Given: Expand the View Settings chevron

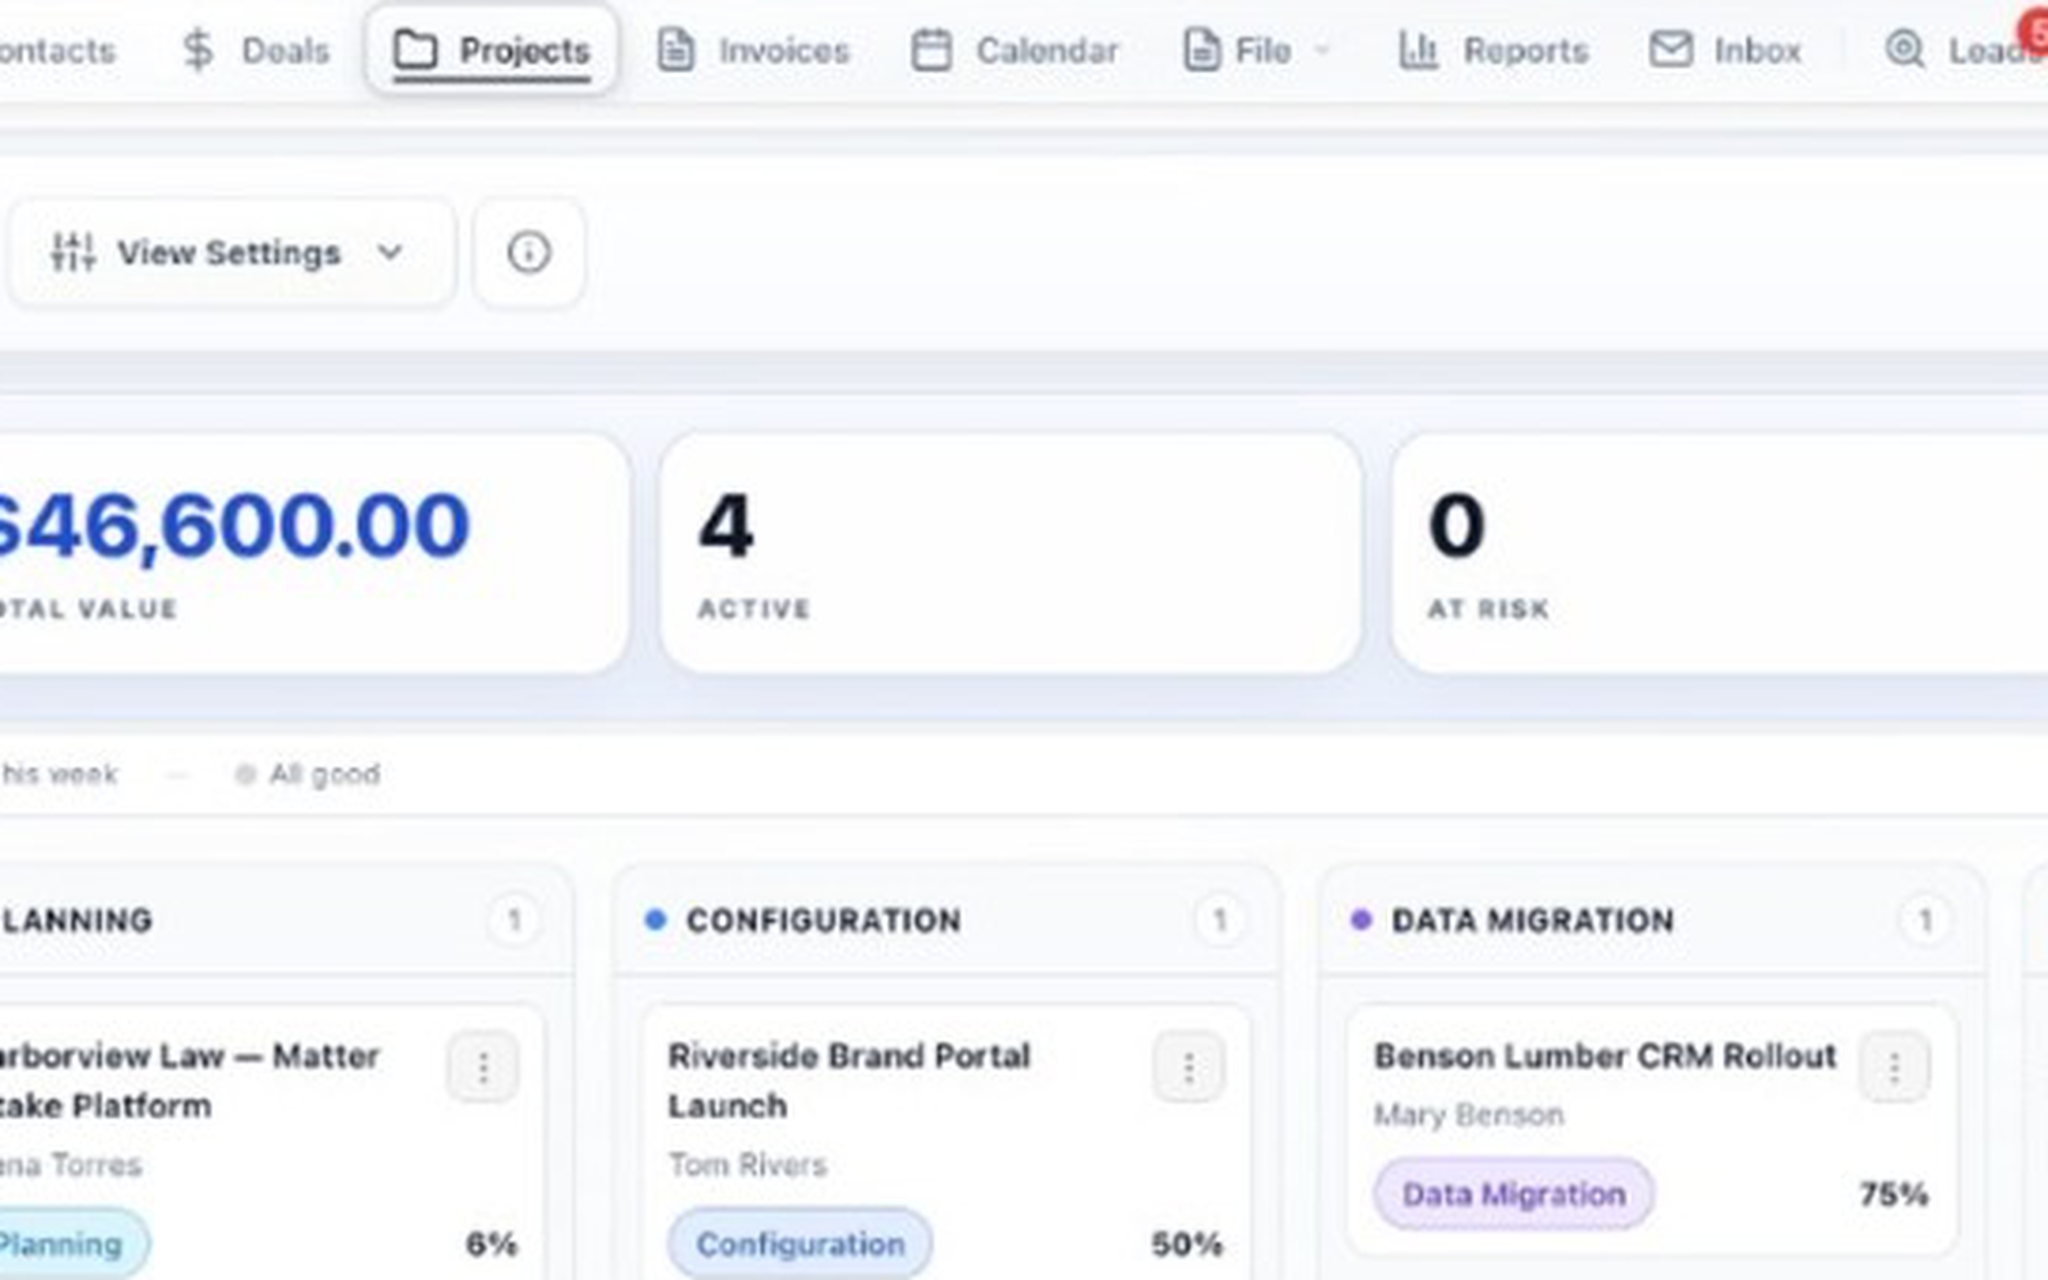Looking at the screenshot, I should tap(390, 252).
